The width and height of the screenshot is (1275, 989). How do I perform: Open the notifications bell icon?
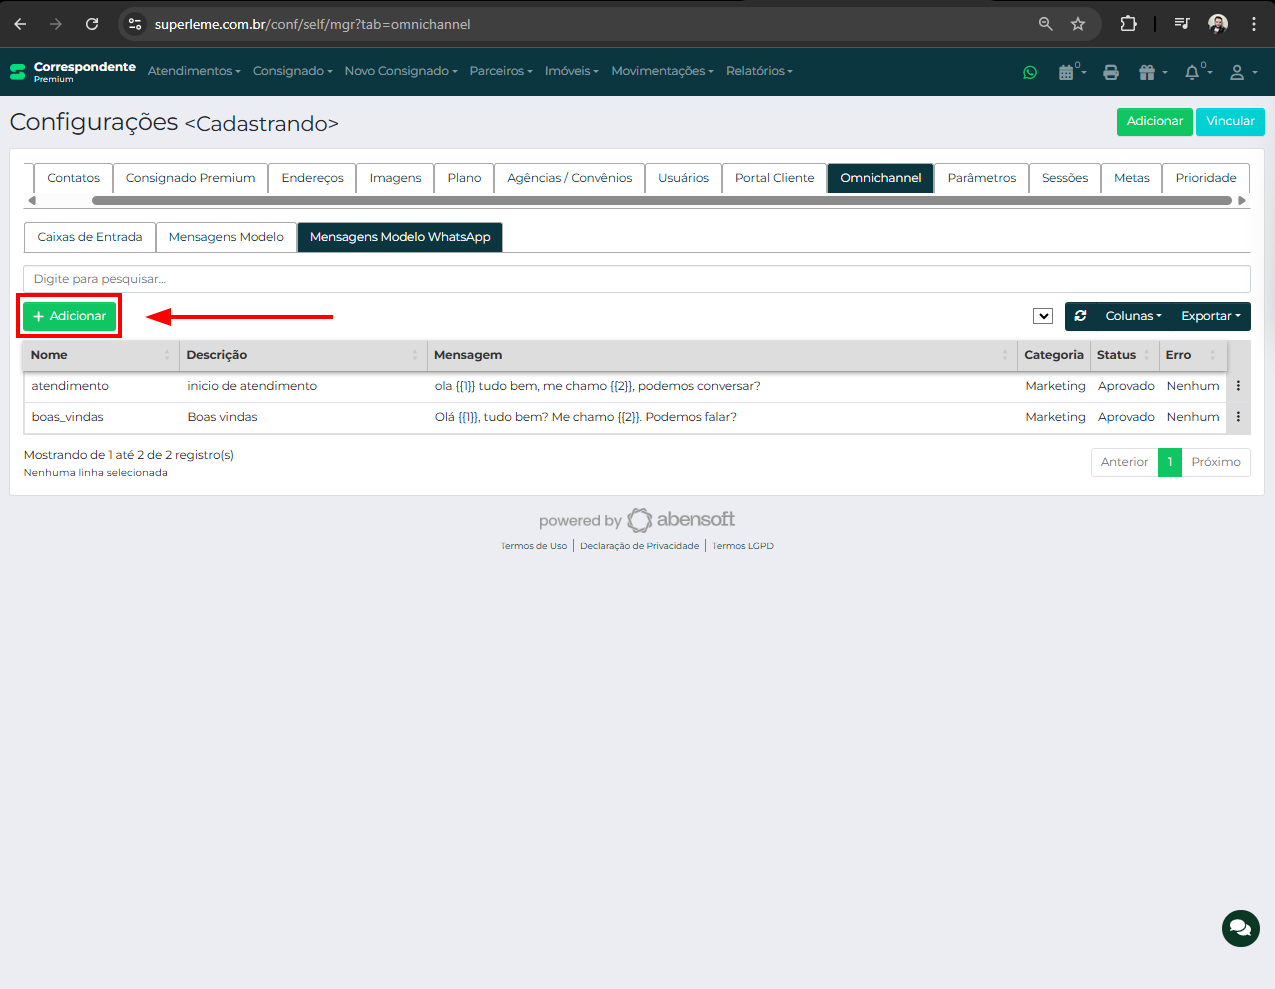1193,72
